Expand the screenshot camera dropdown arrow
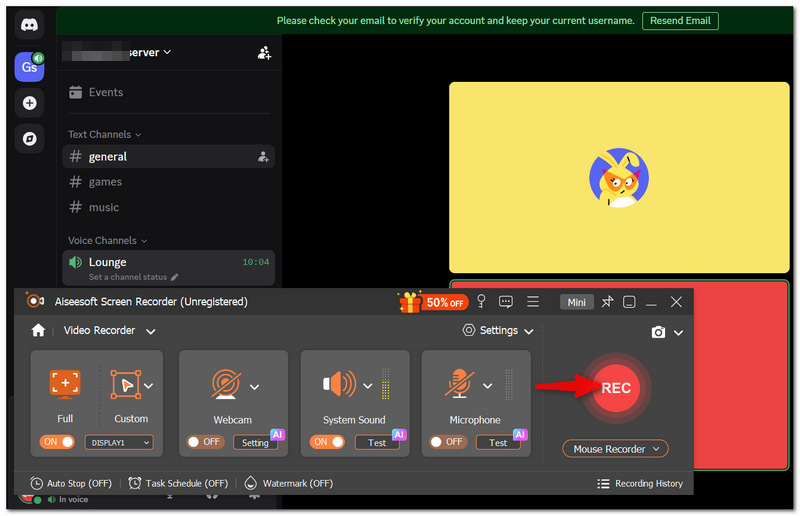Screen dimensions: 800x516 [x=678, y=333]
